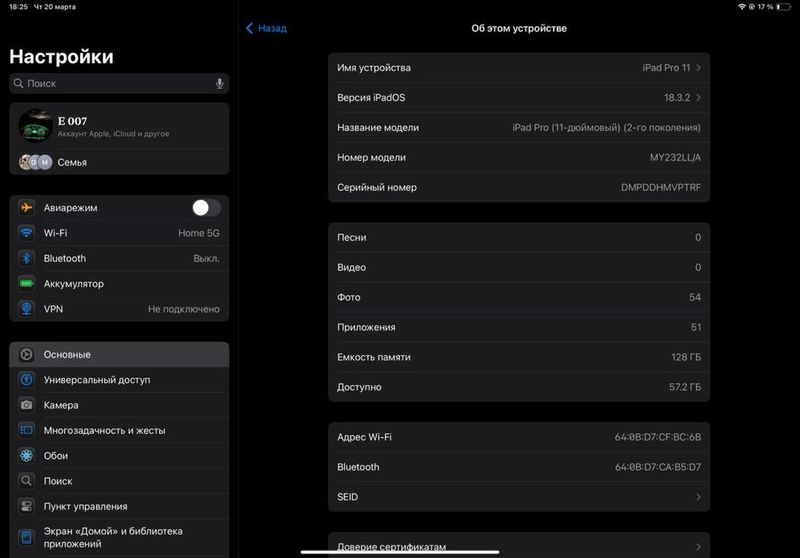Screen dimensions: 800x558
Task: Go back with the Назад button
Action: tap(266, 28)
